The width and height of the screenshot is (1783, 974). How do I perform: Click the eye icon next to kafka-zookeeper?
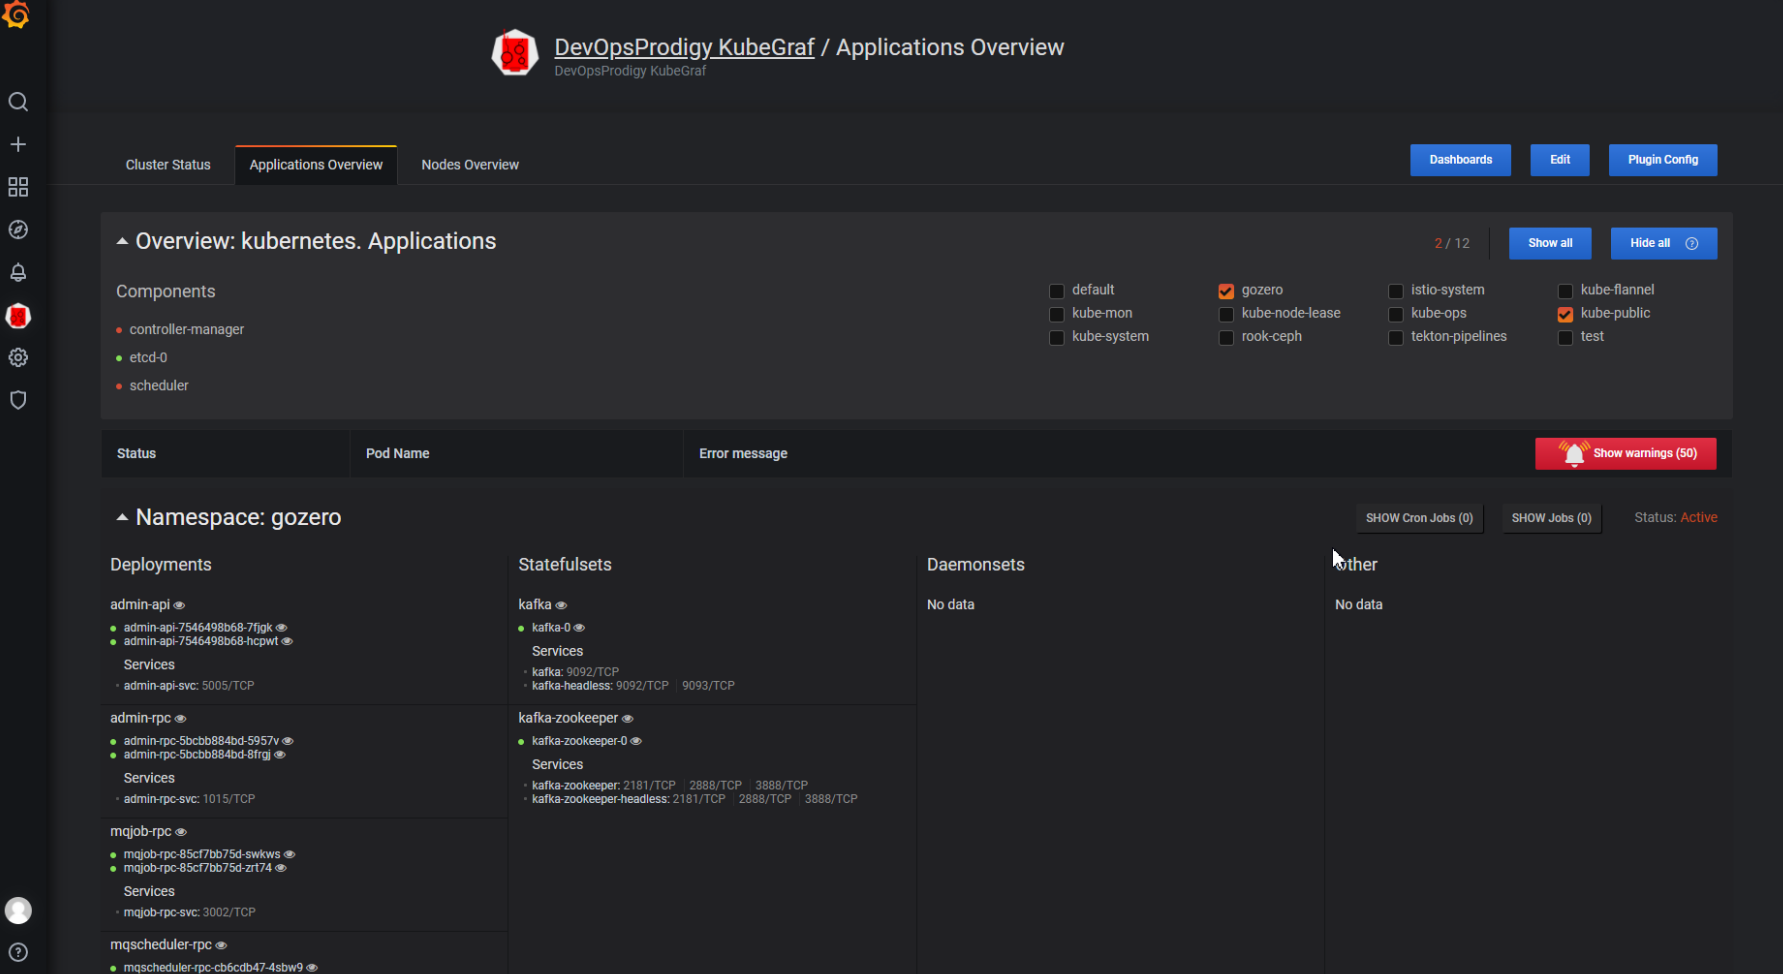tap(628, 719)
